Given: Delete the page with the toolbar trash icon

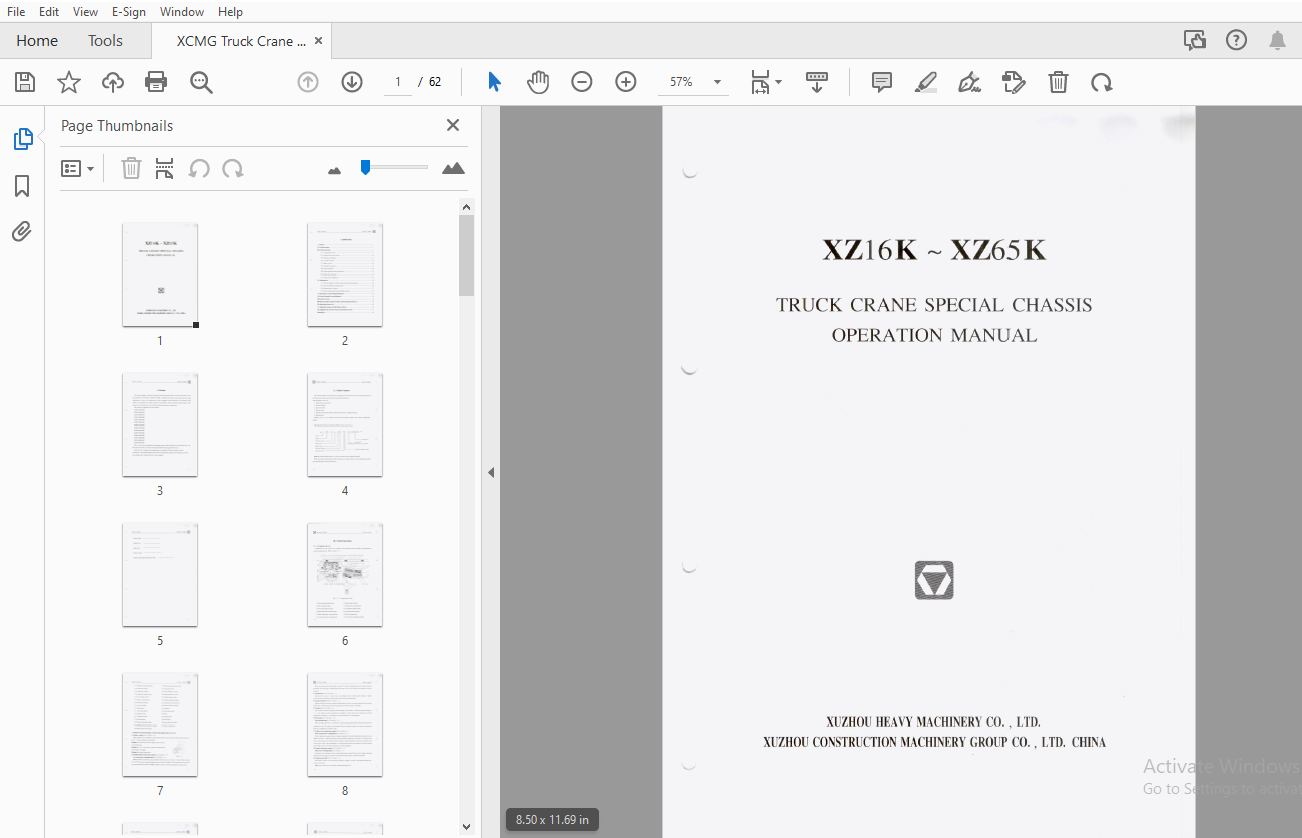Looking at the screenshot, I should coord(1058,82).
